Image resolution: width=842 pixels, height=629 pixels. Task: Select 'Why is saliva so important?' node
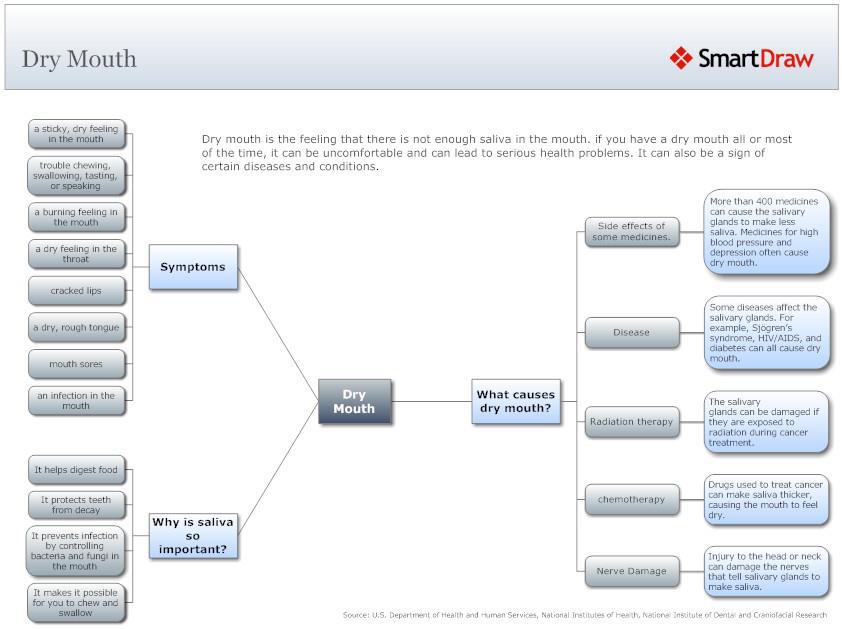193,536
